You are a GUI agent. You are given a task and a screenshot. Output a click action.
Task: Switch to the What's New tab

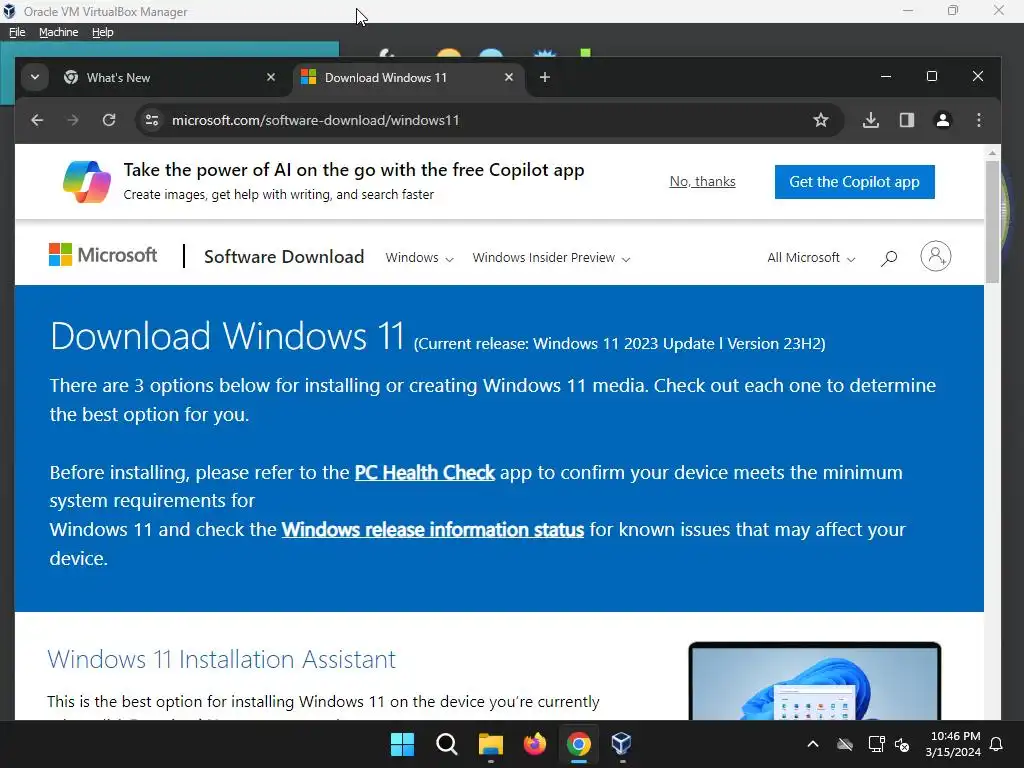click(x=170, y=78)
